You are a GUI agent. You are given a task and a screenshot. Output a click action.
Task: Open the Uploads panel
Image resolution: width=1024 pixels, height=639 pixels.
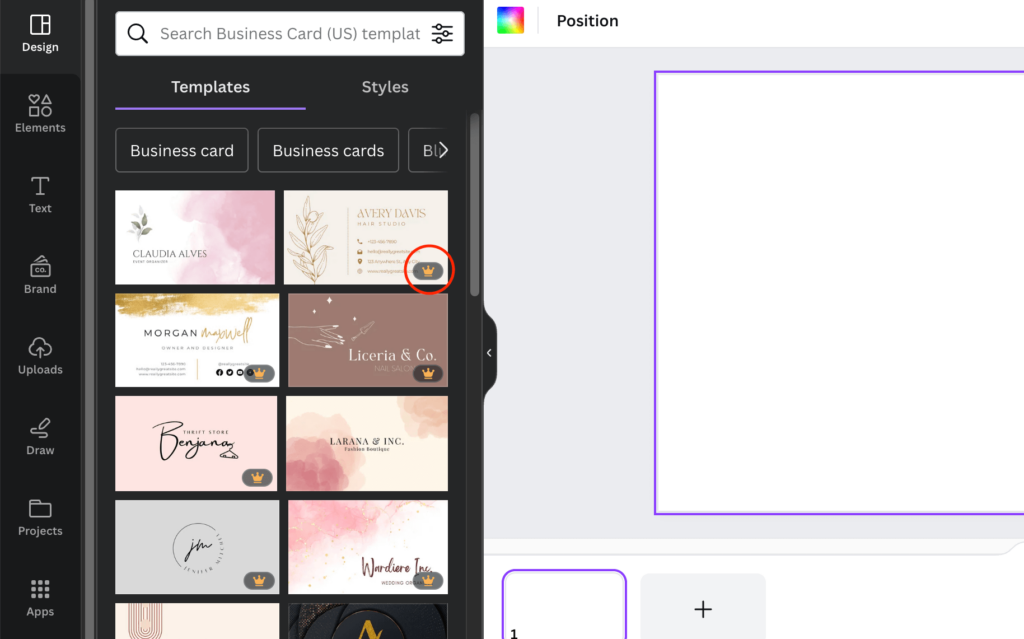pos(40,355)
